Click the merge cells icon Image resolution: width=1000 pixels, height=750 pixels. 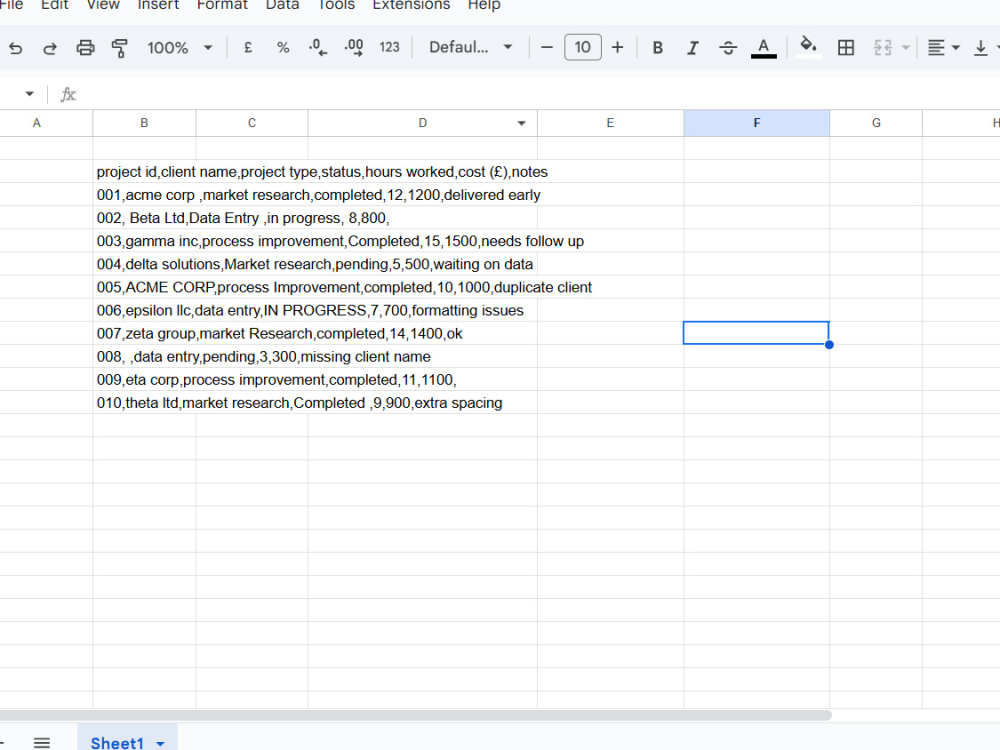(883, 48)
